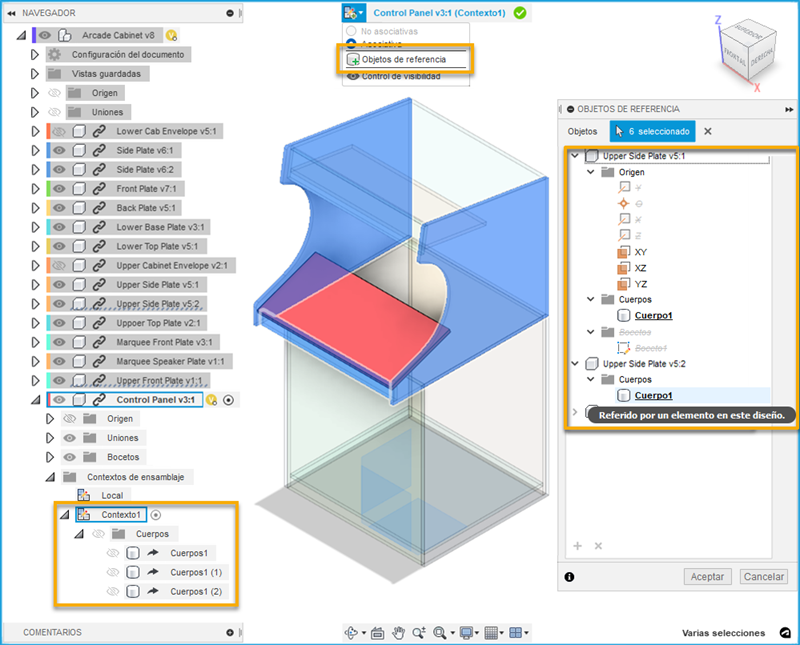The height and width of the screenshot is (645, 800).
Task: Click the version badge next to Arcade Cabinet v8
Action: coord(172,35)
